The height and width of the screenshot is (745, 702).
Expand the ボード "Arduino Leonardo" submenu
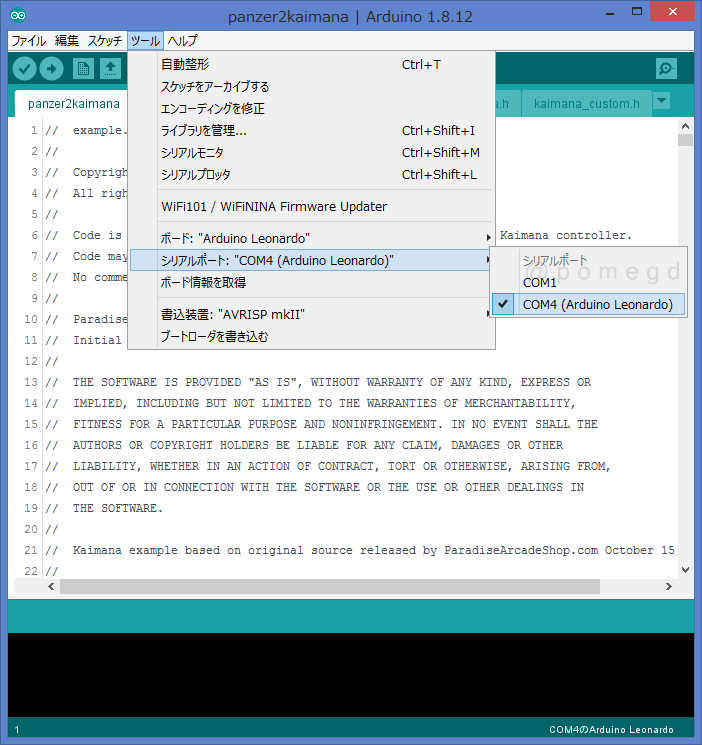tap(311, 238)
